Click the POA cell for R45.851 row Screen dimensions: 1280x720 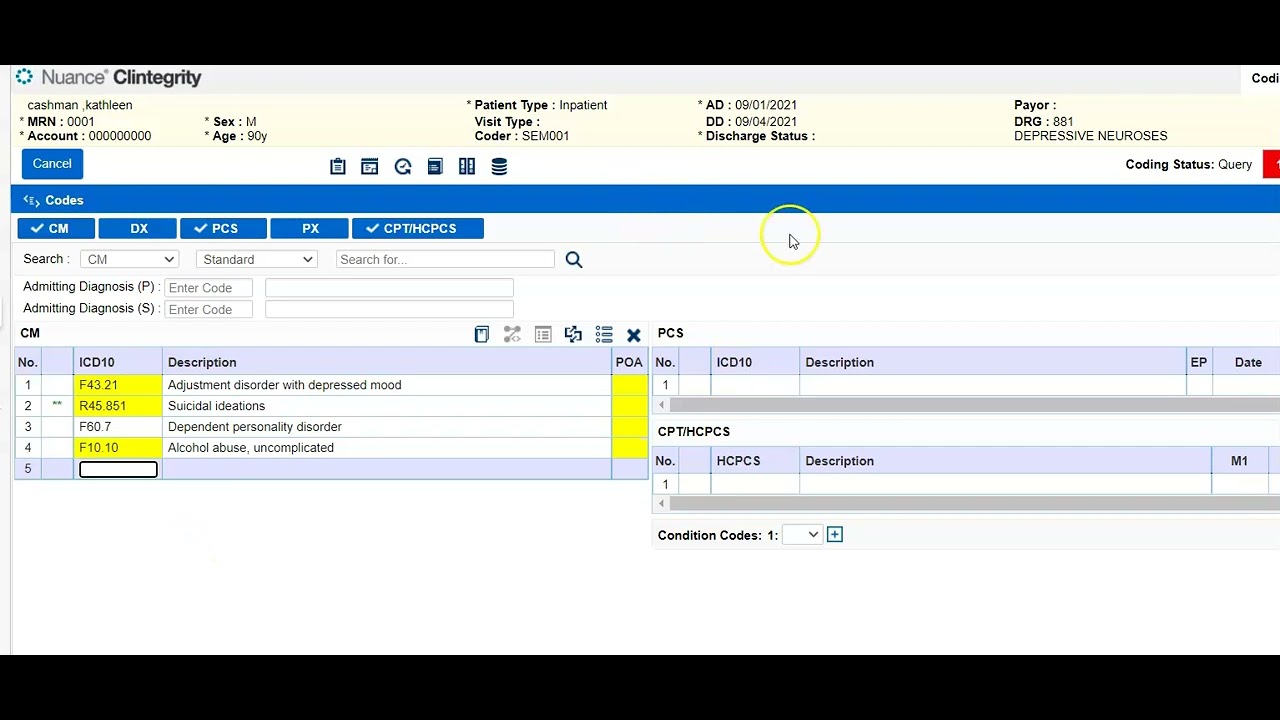point(630,406)
